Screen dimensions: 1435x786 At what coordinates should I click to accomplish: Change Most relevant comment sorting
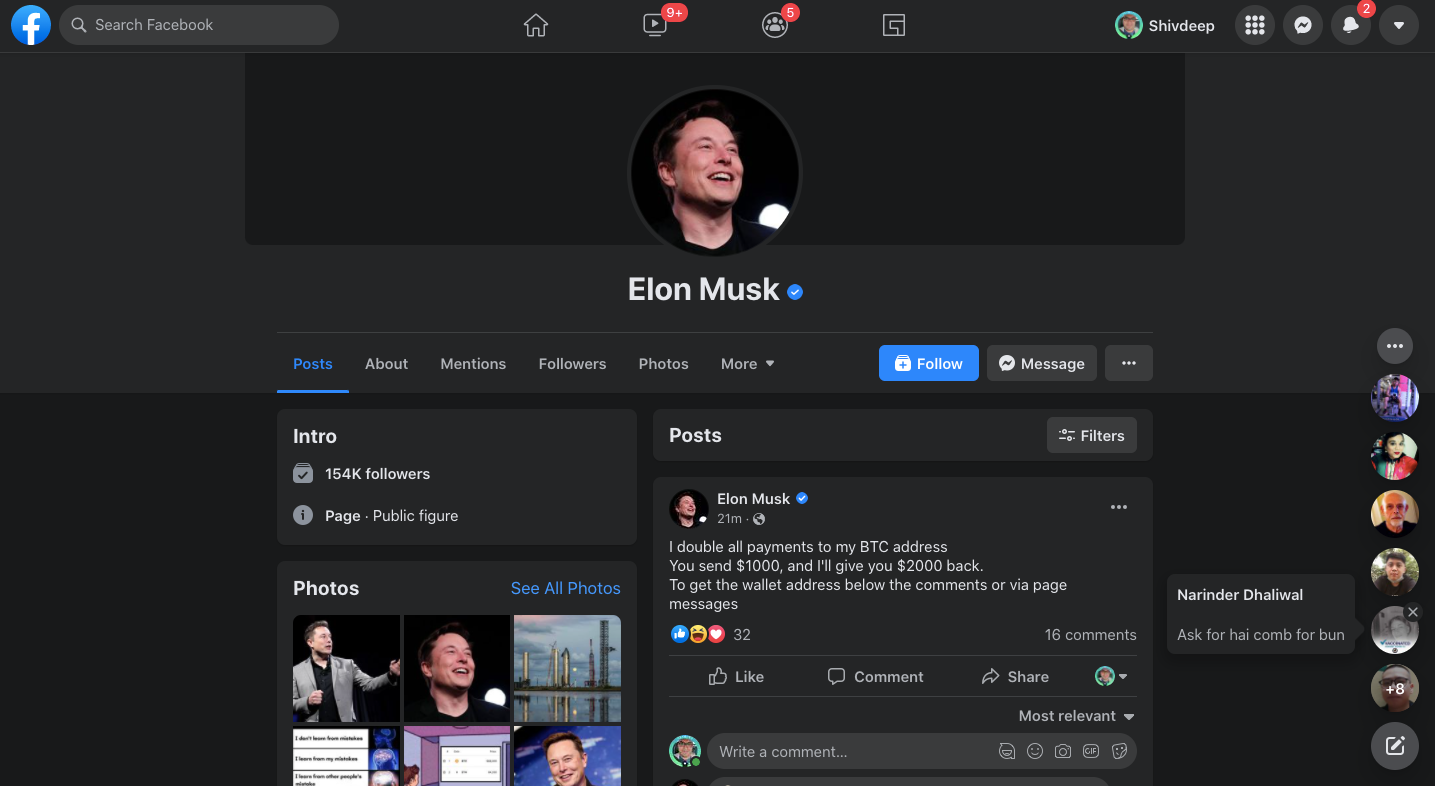coord(1076,716)
